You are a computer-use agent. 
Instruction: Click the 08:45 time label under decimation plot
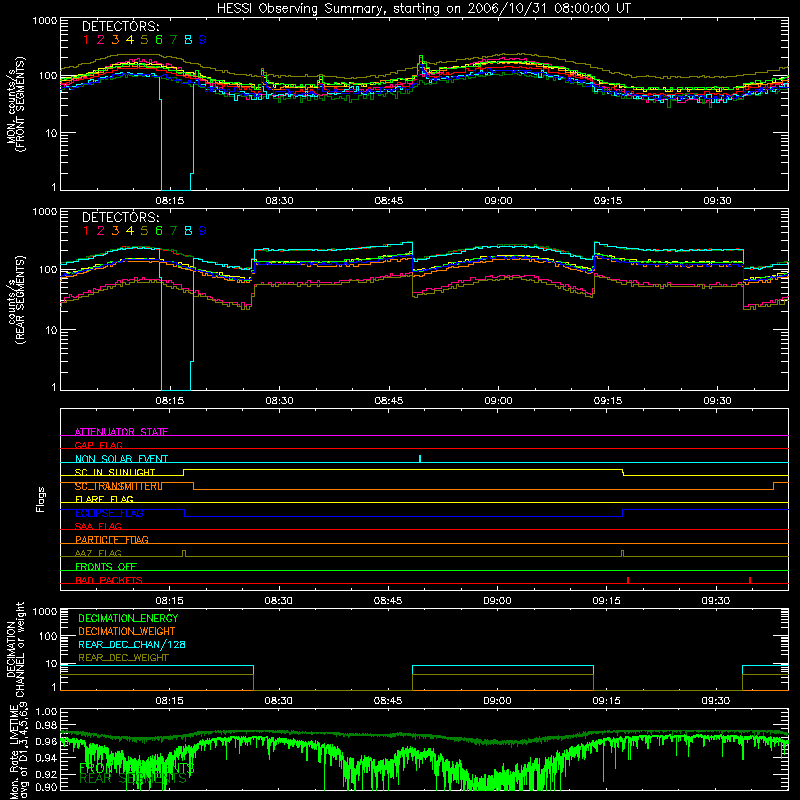click(388, 701)
